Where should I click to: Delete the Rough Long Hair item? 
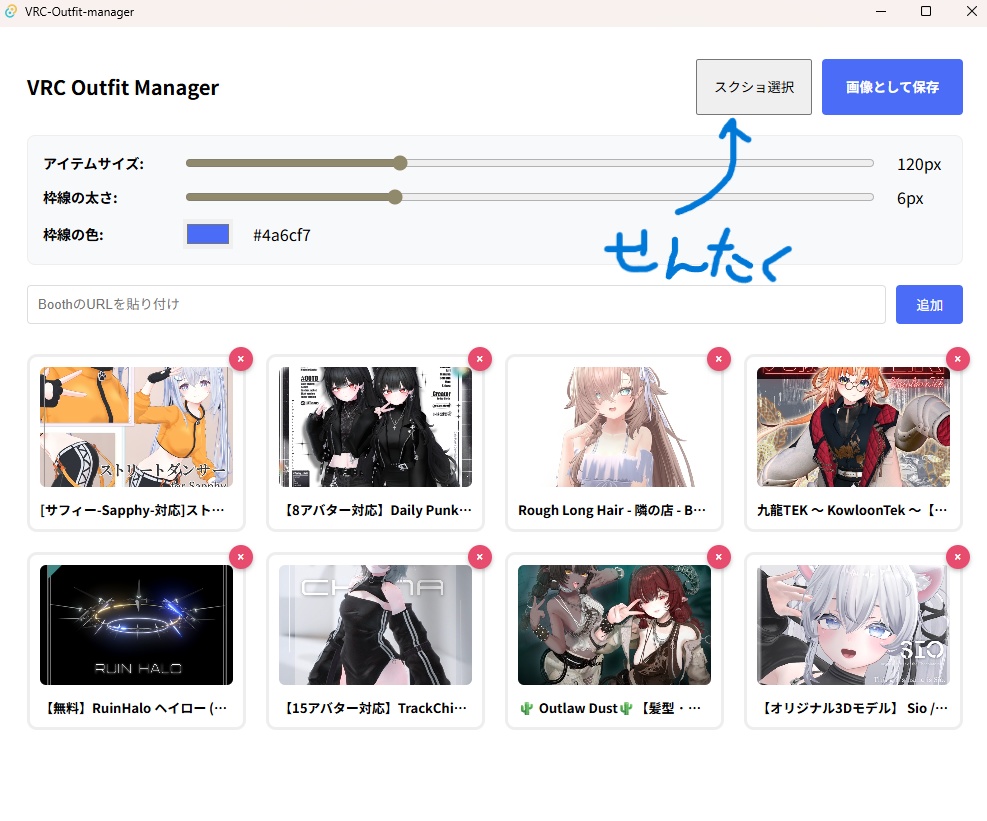coord(718,358)
